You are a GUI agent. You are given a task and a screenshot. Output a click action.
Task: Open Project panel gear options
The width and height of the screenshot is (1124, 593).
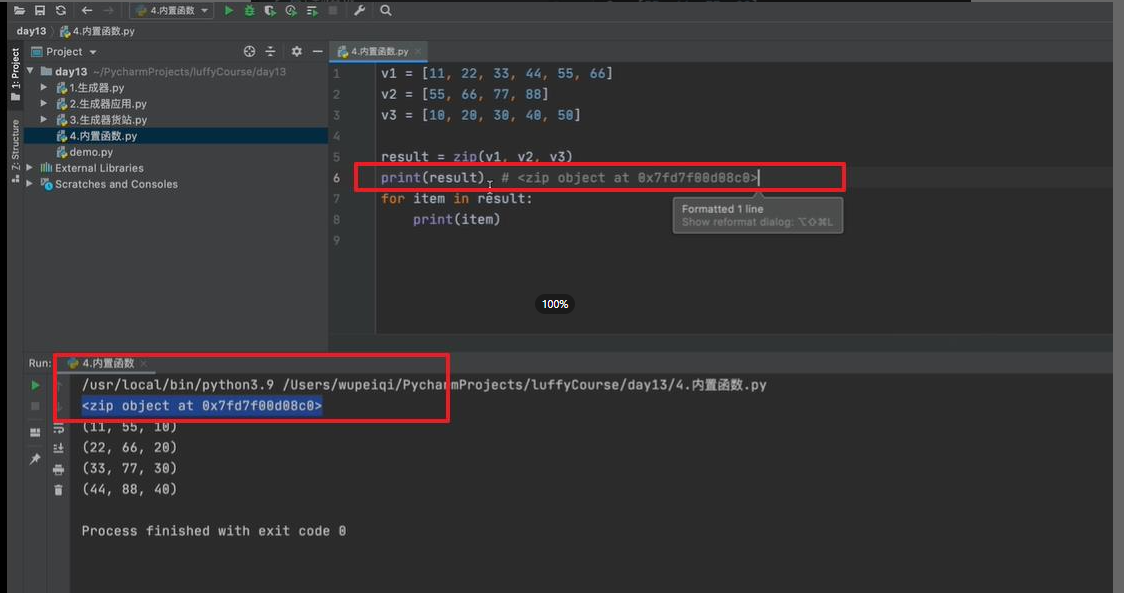tap(297, 52)
